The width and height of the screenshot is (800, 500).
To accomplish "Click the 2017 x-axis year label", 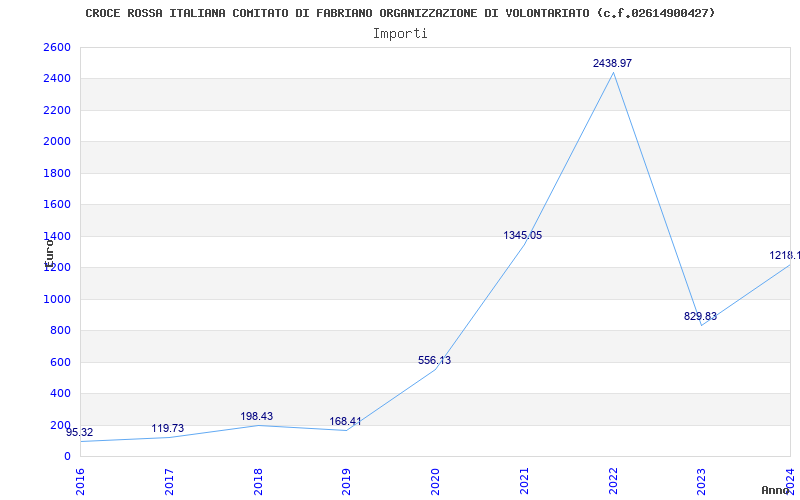I will pos(169,482).
